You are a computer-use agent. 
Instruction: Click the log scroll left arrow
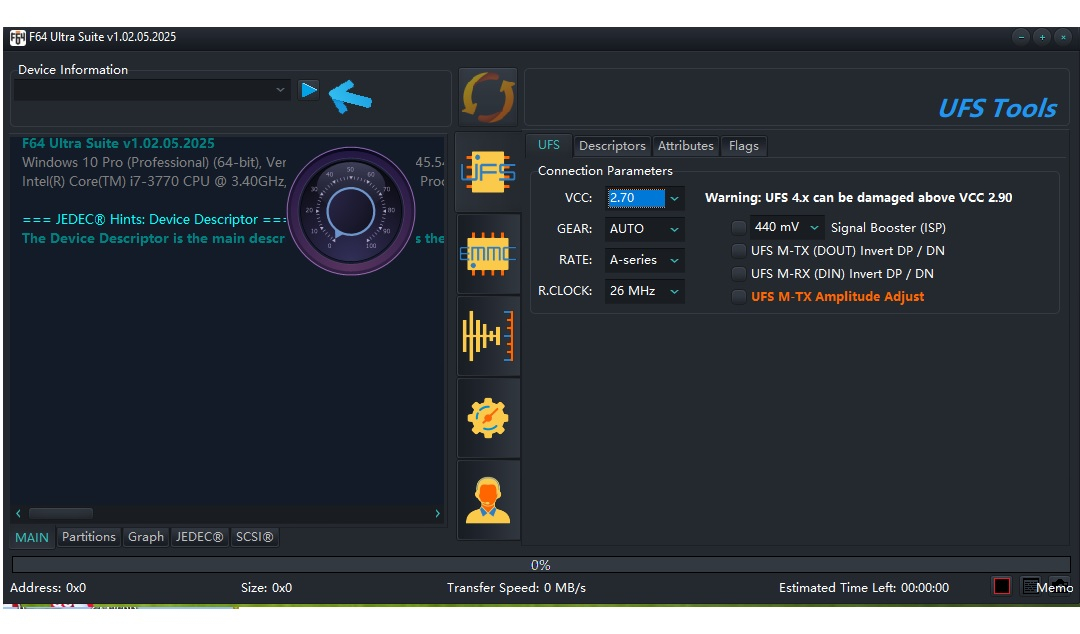pos(18,513)
